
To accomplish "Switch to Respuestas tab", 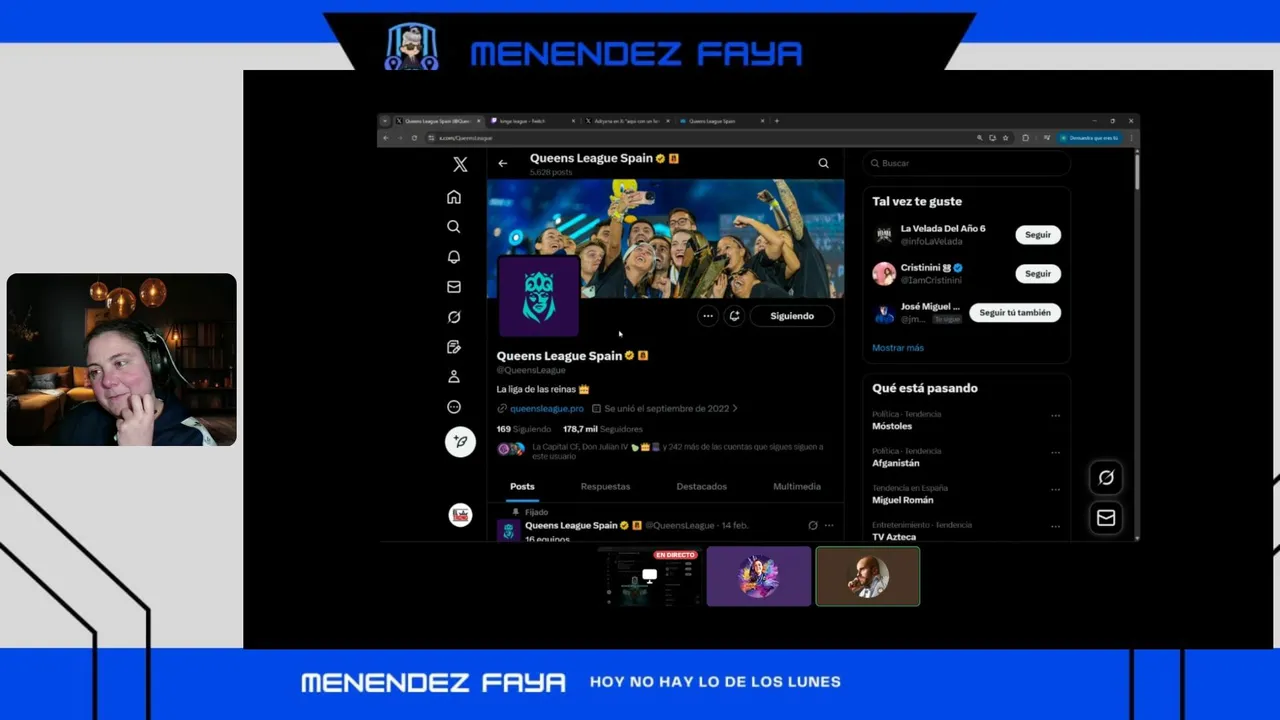I will (605, 487).
